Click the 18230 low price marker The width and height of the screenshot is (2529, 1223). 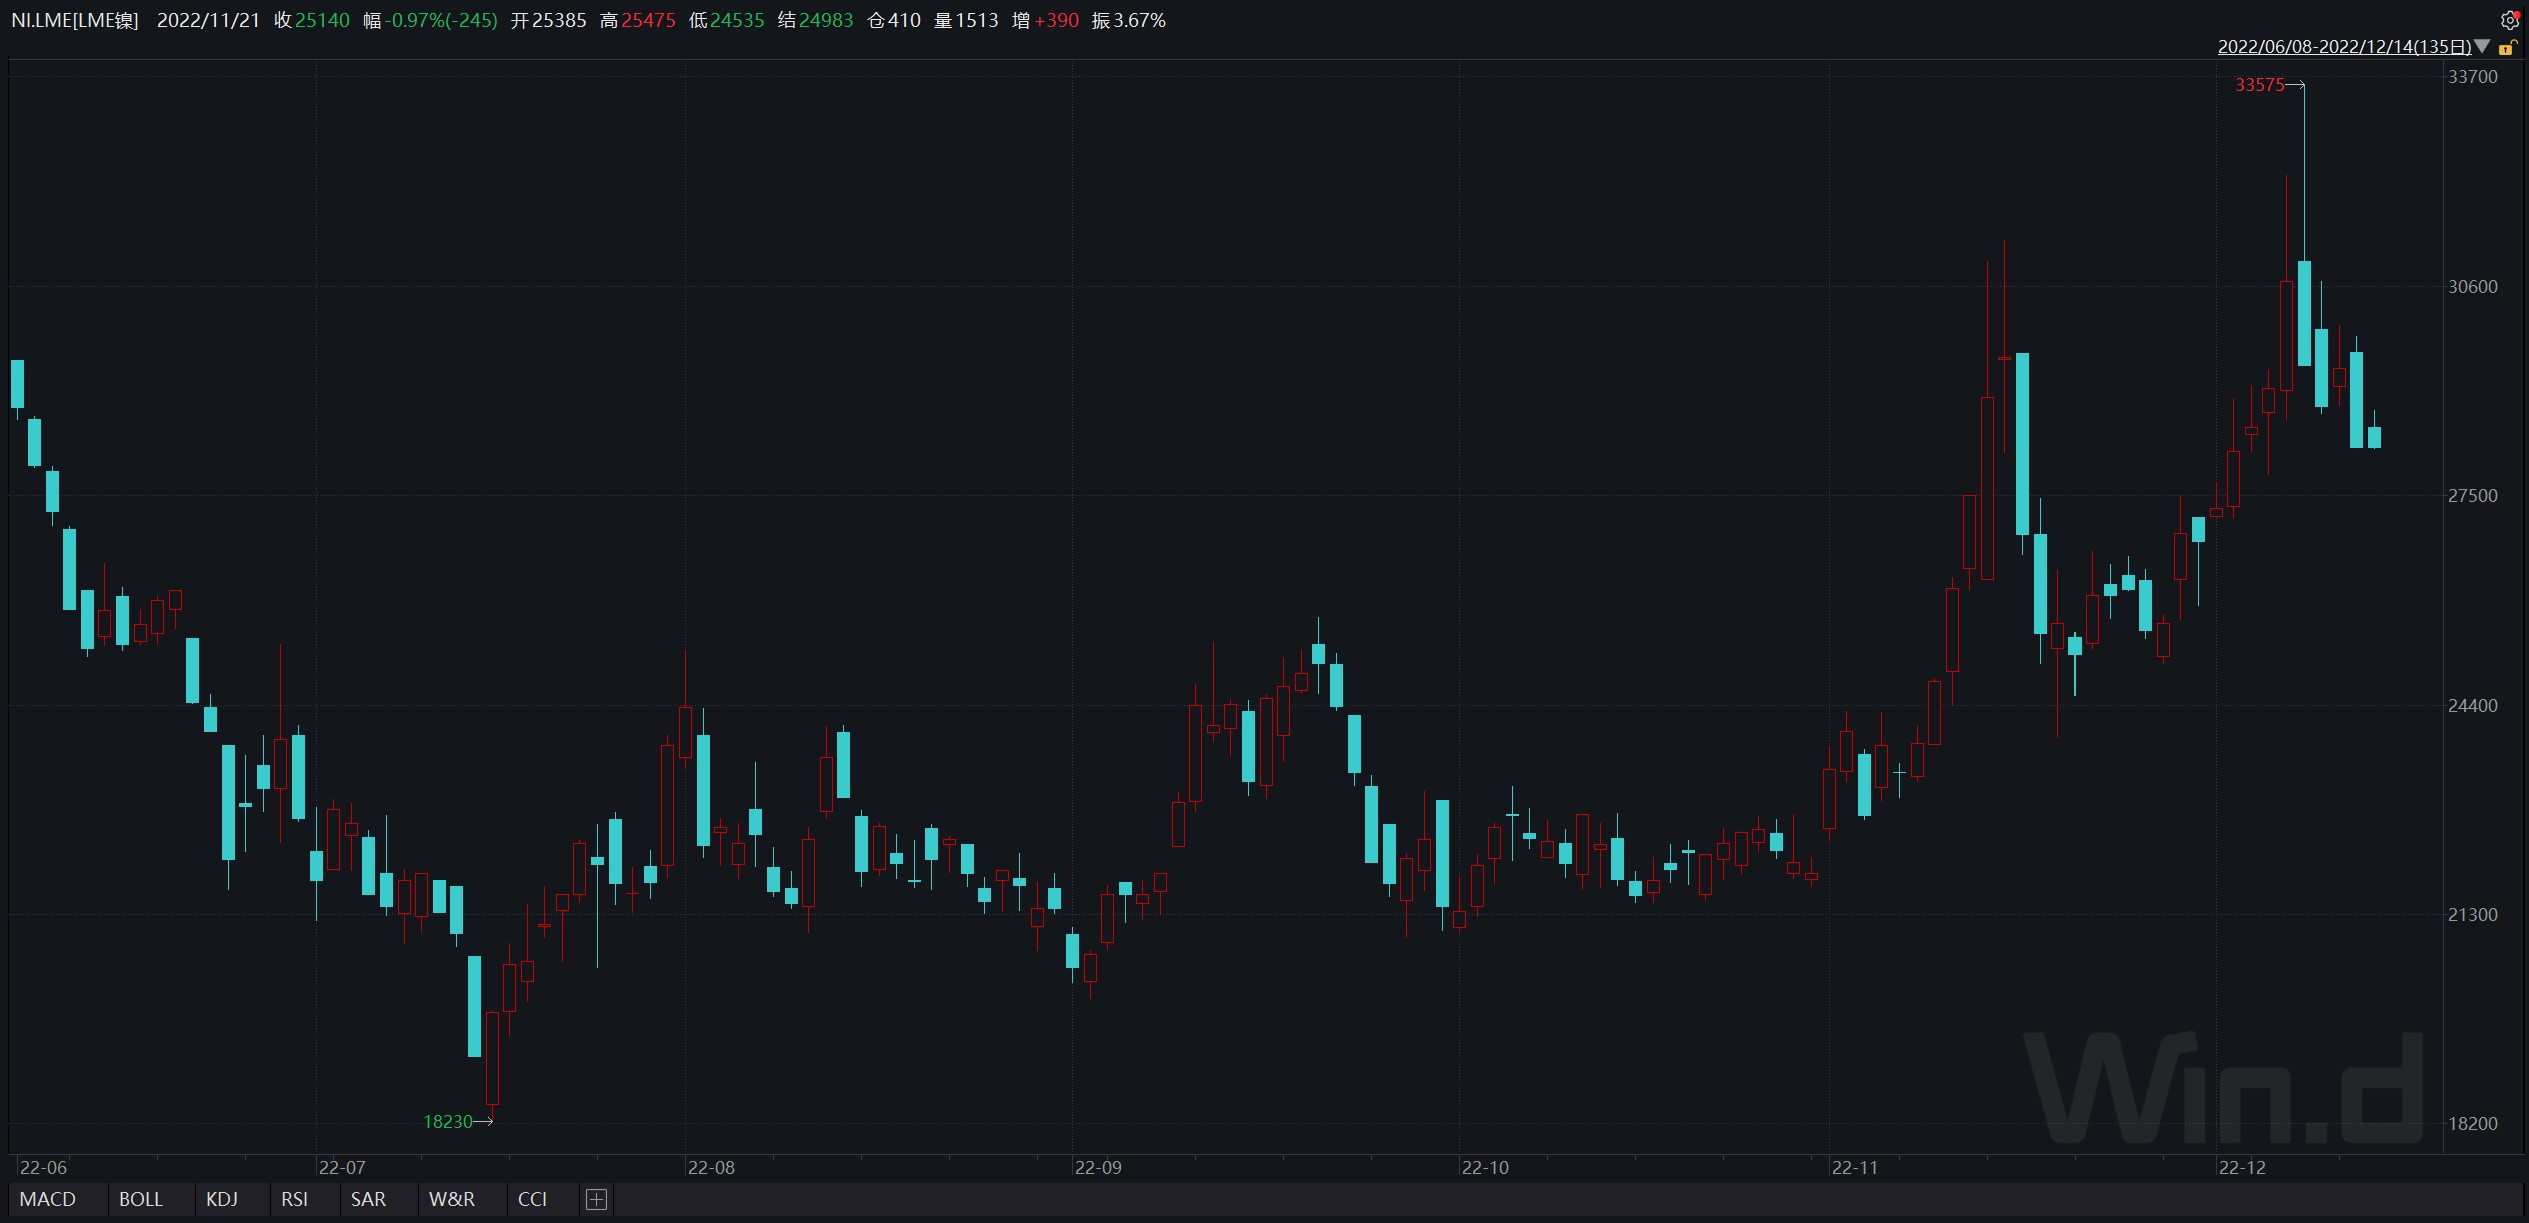point(448,1121)
